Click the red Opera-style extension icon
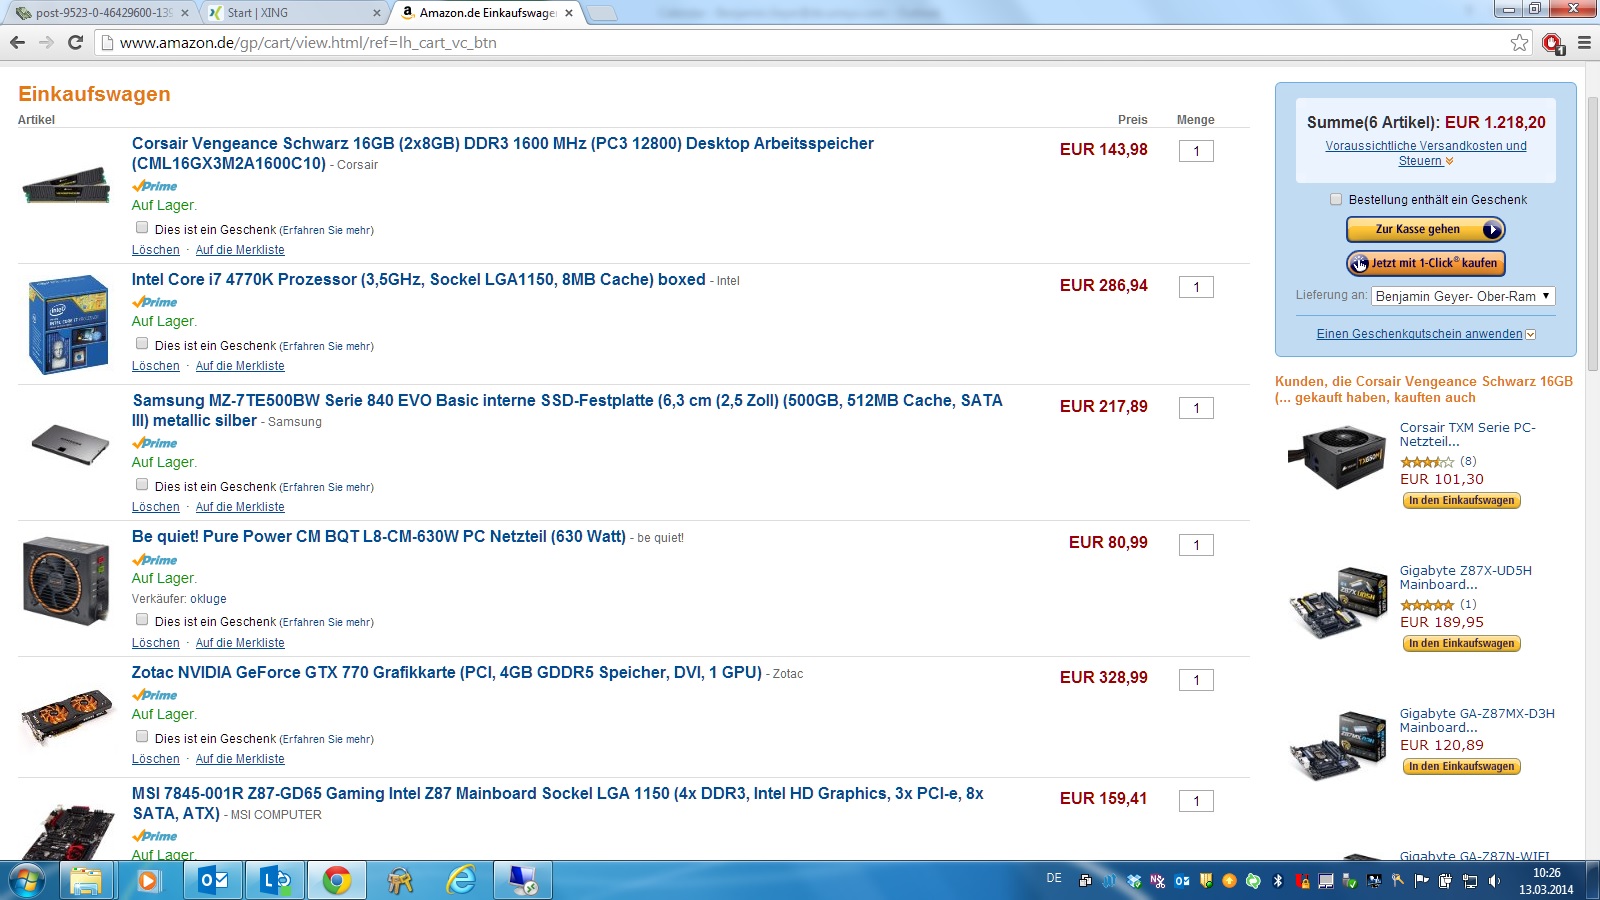 pos(1552,43)
